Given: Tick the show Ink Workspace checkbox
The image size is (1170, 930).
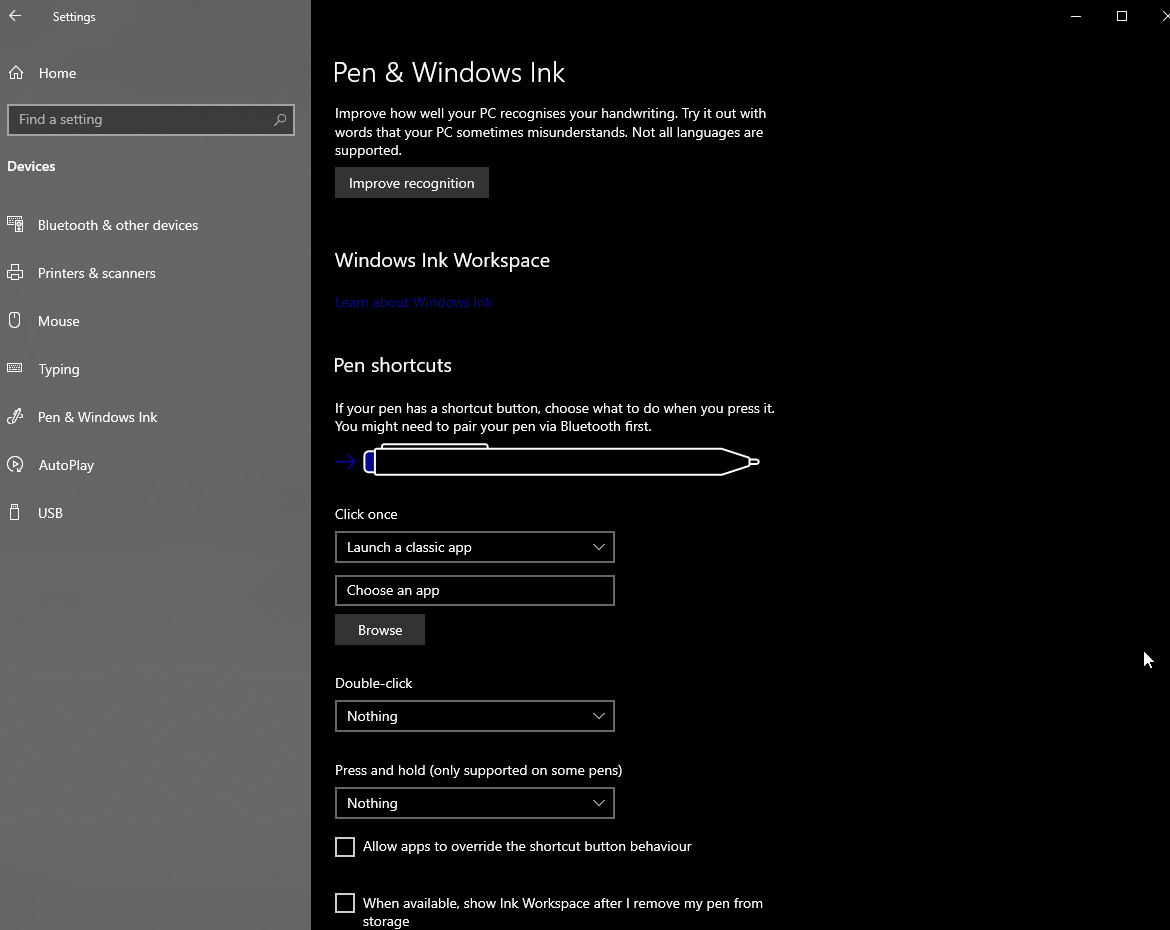Looking at the screenshot, I should click(x=345, y=904).
